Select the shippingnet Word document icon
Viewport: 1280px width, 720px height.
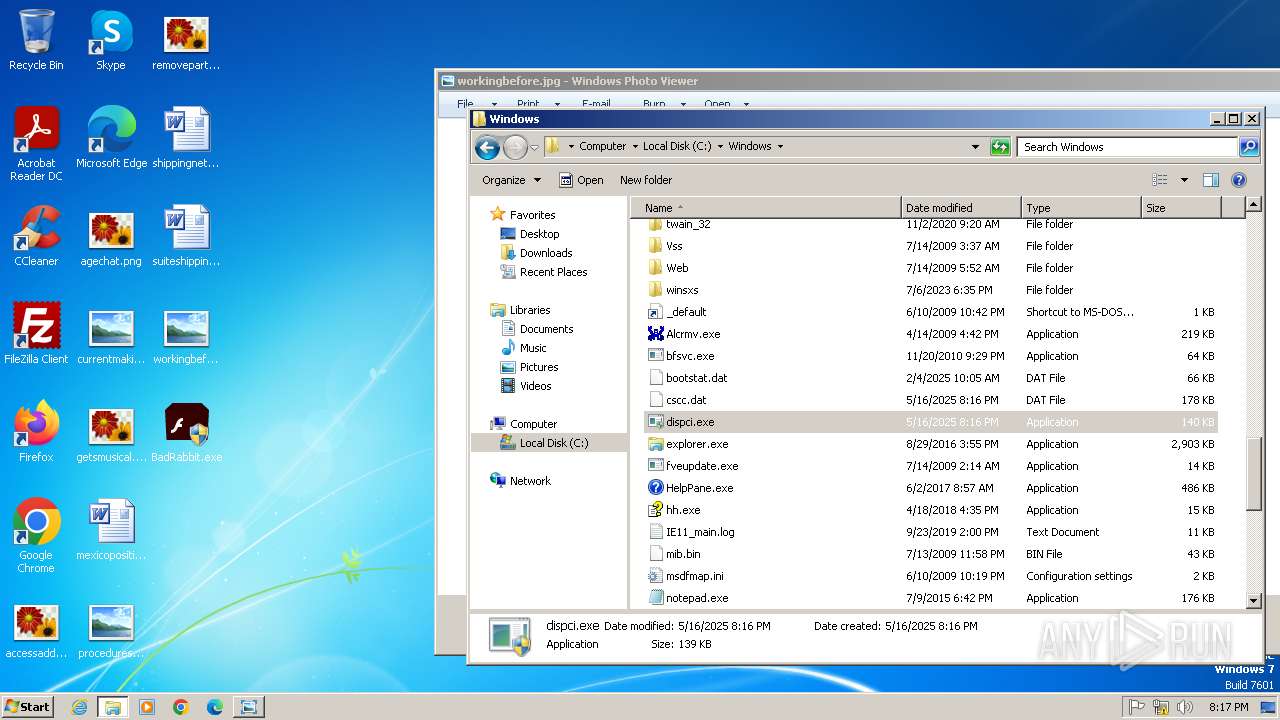[187, 137]
